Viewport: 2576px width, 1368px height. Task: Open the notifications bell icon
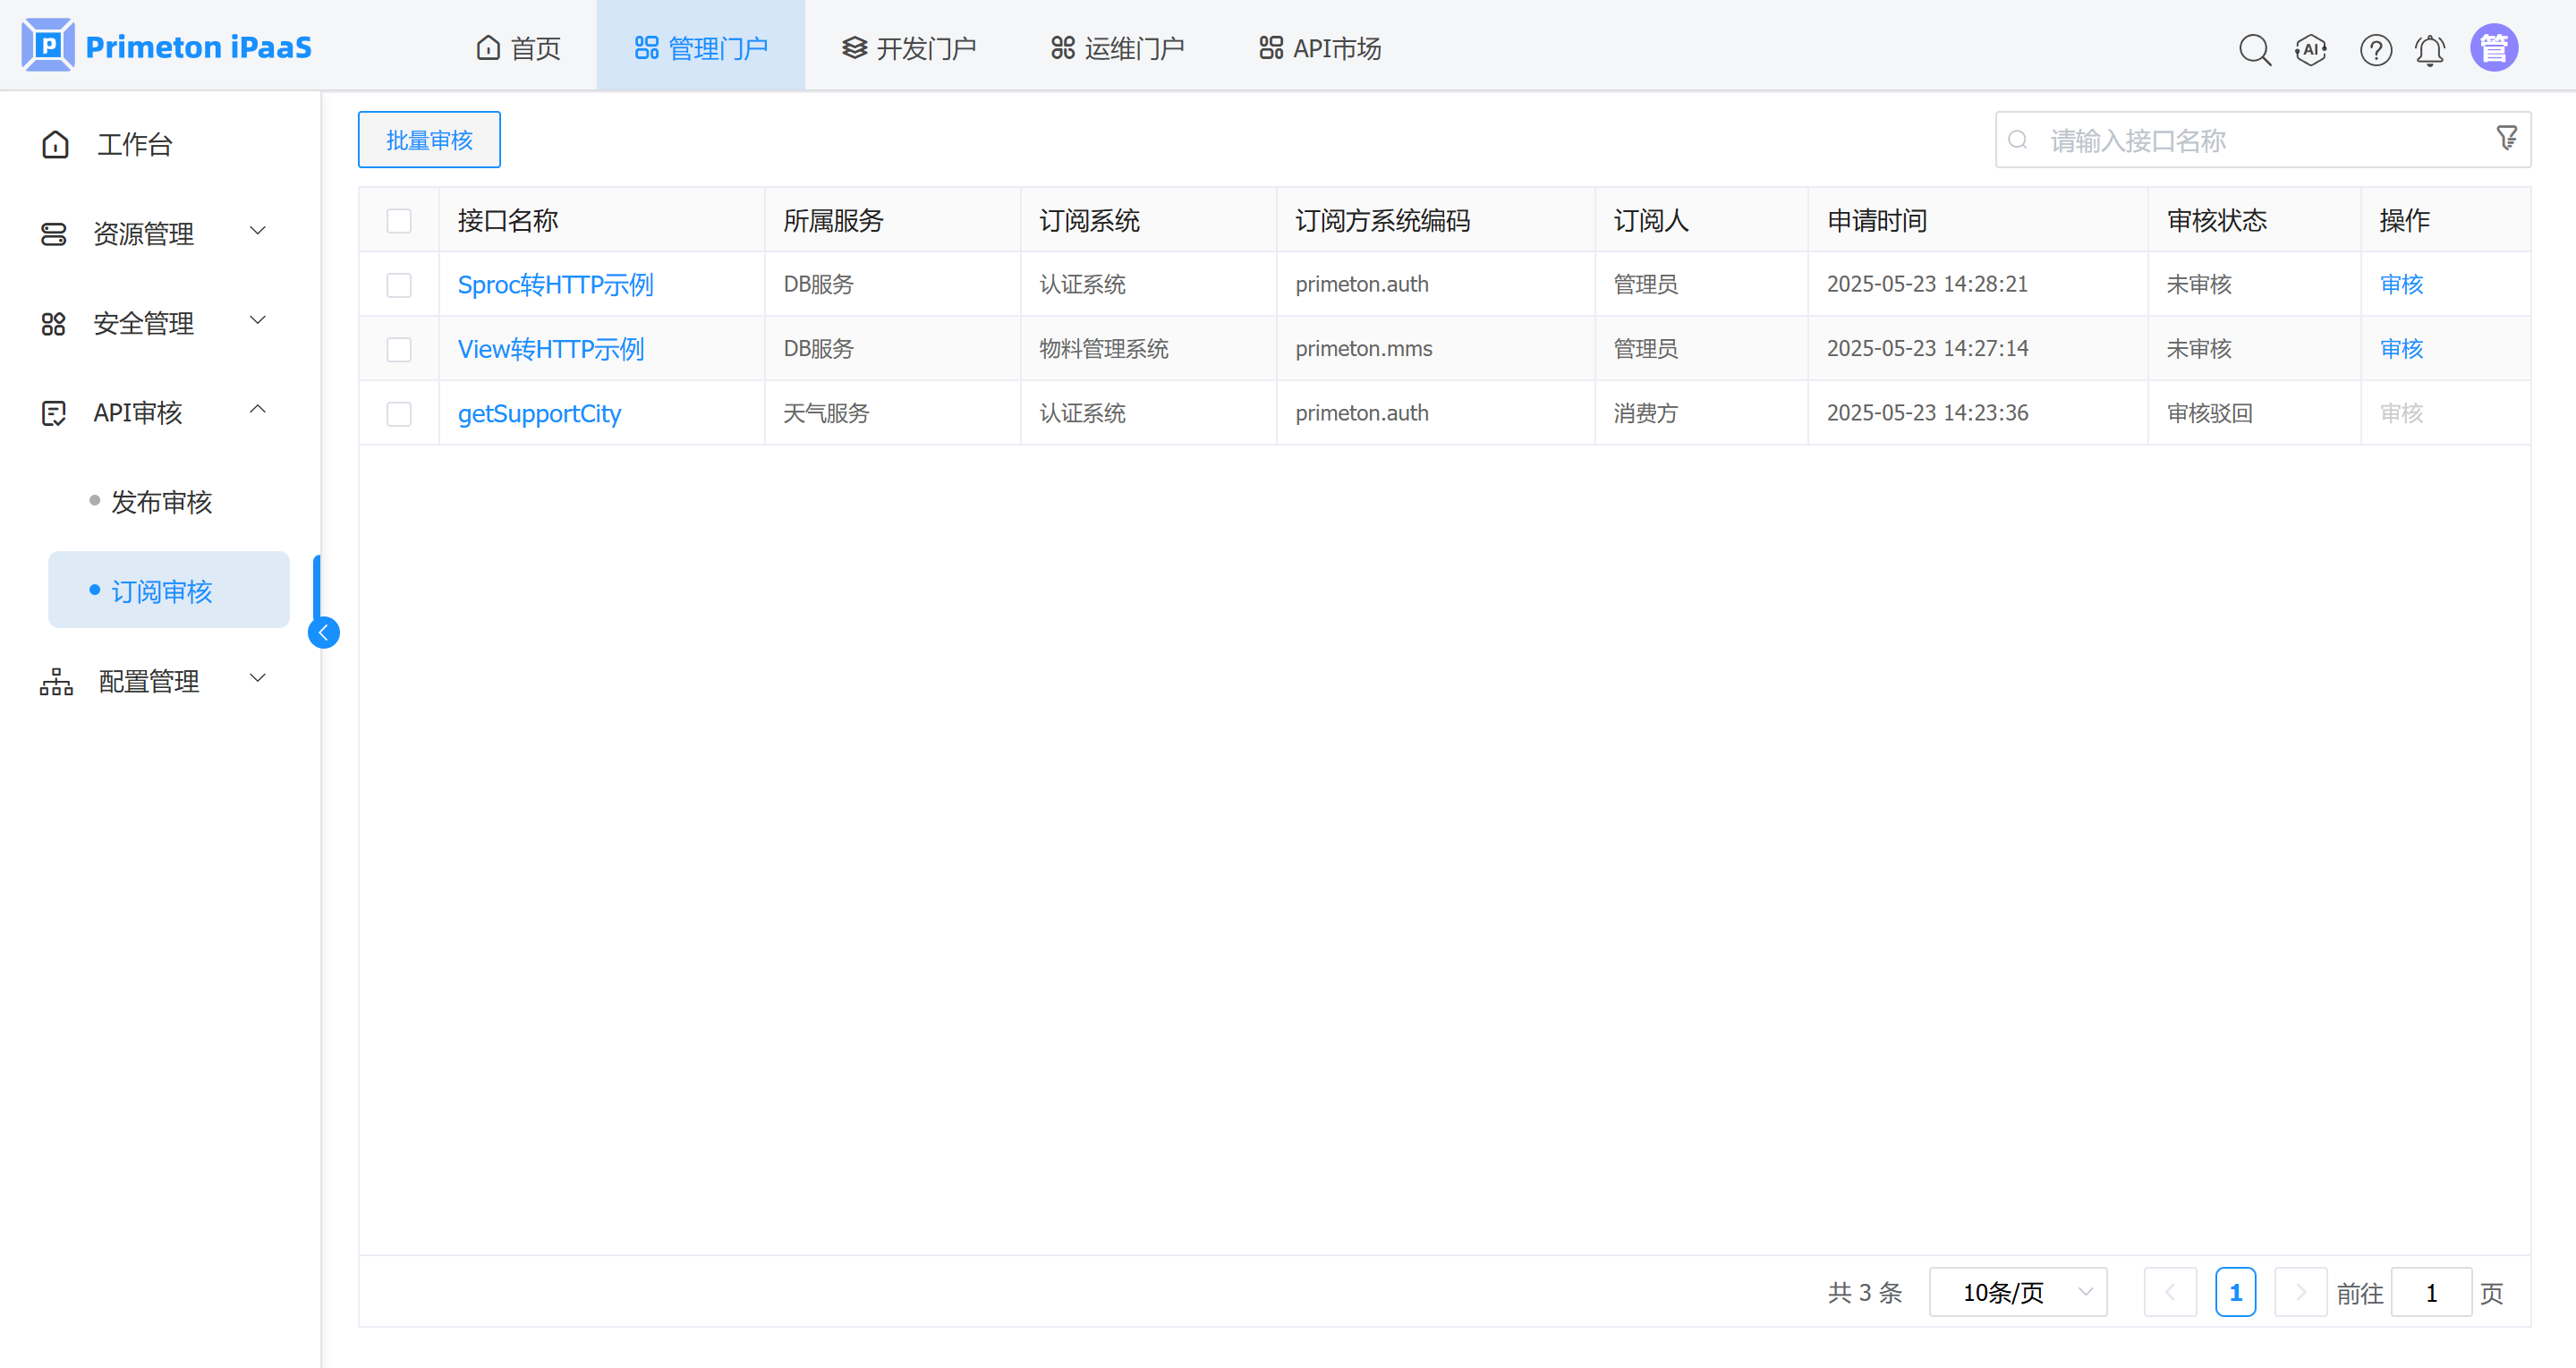pyautogui.click(x=2430, y=49)
